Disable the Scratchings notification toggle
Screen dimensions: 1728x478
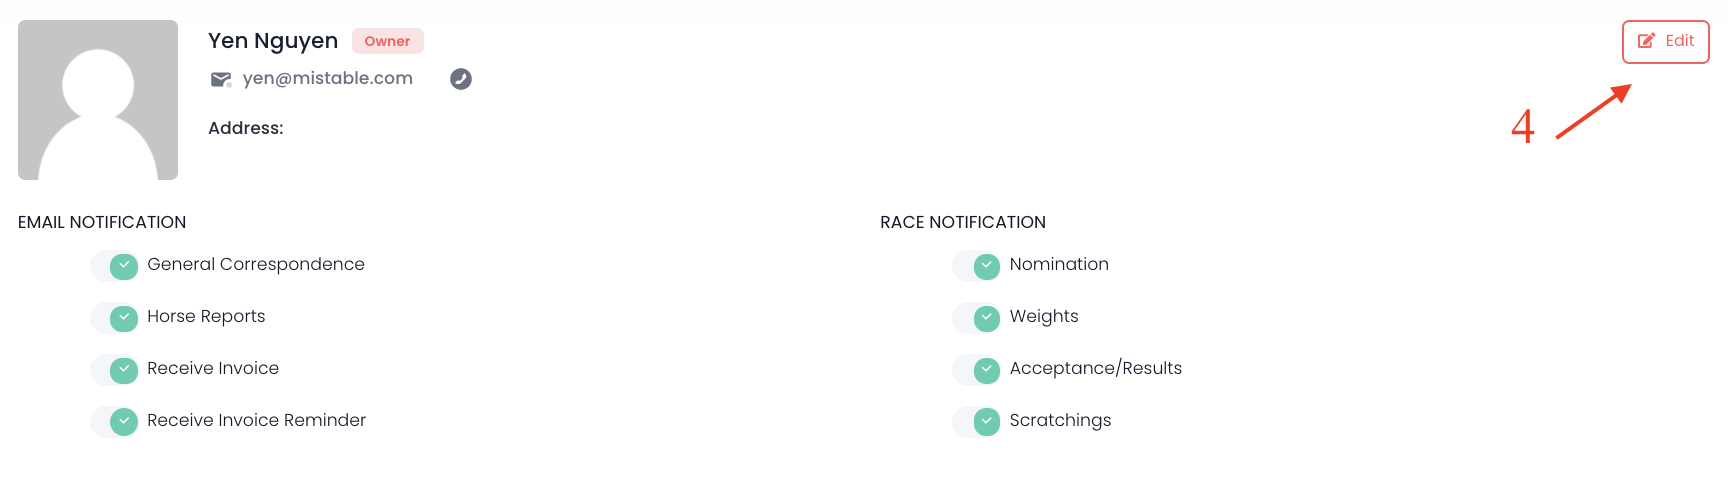tap(977, 422)
